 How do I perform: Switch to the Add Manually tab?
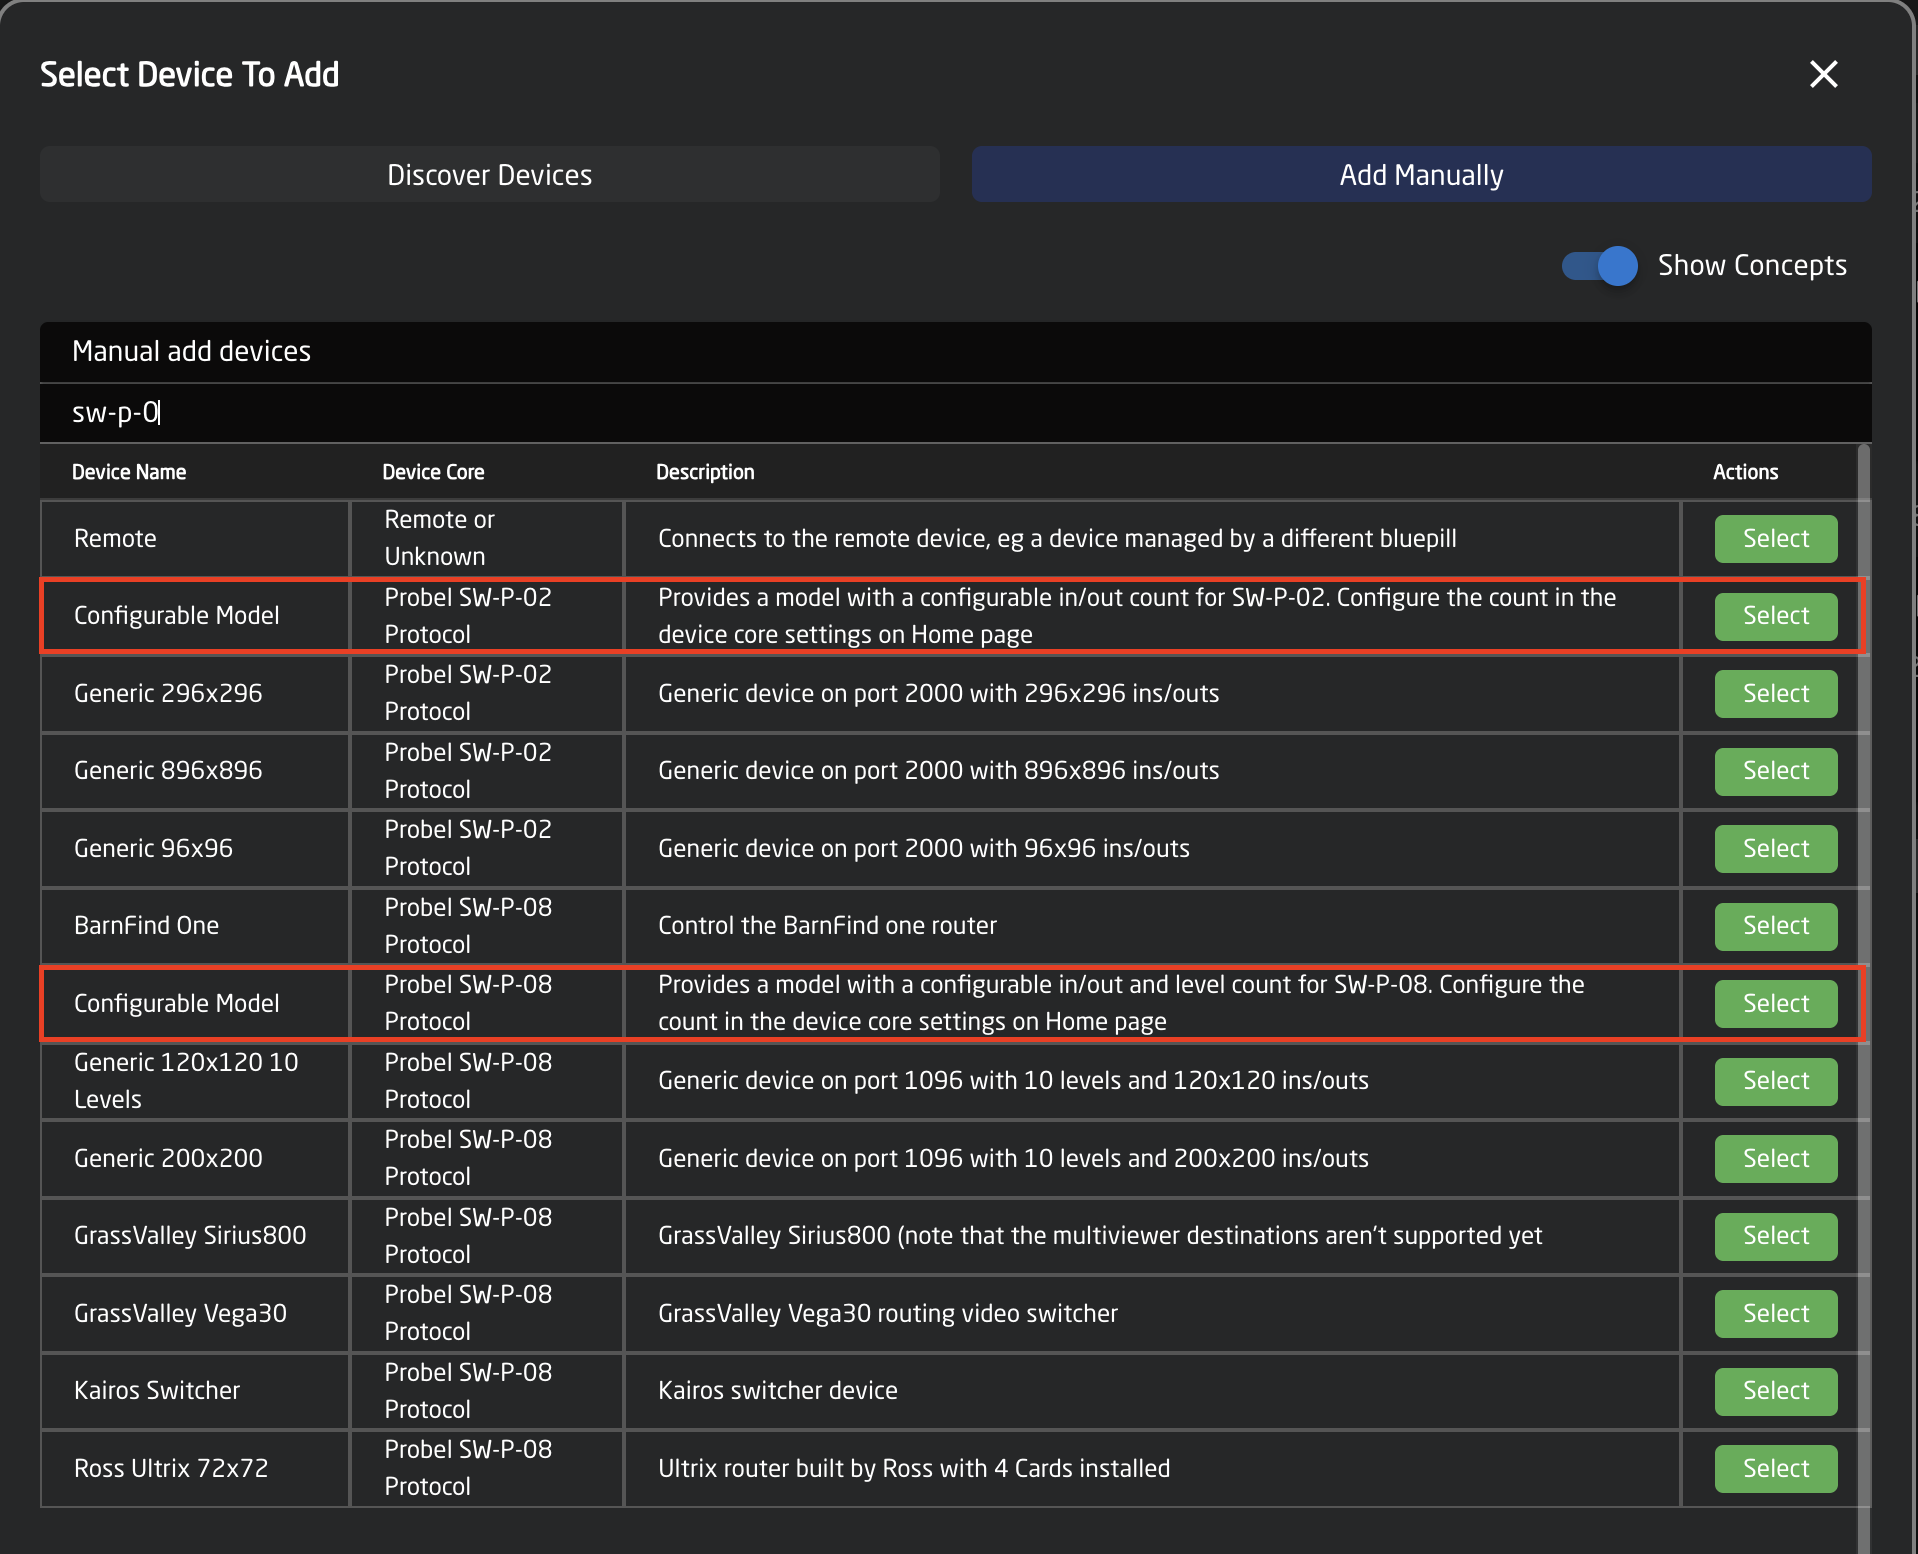click(x=1421, y=175)
